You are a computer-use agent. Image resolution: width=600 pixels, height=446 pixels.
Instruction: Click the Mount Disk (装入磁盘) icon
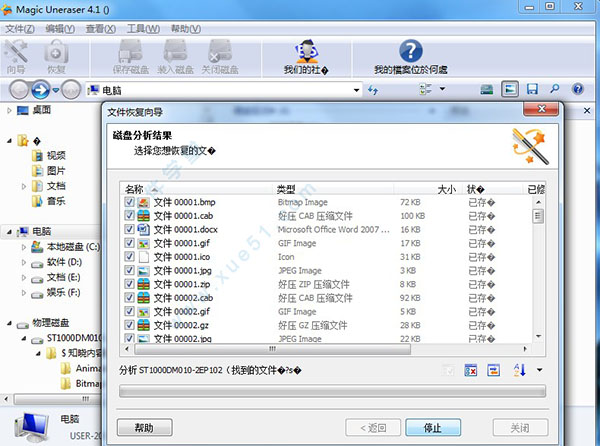point(175,57)
